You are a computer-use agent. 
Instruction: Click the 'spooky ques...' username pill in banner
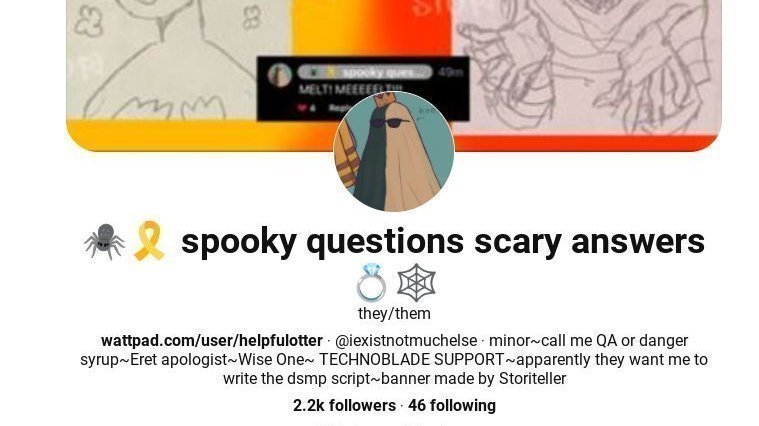(x=364, y=72)
